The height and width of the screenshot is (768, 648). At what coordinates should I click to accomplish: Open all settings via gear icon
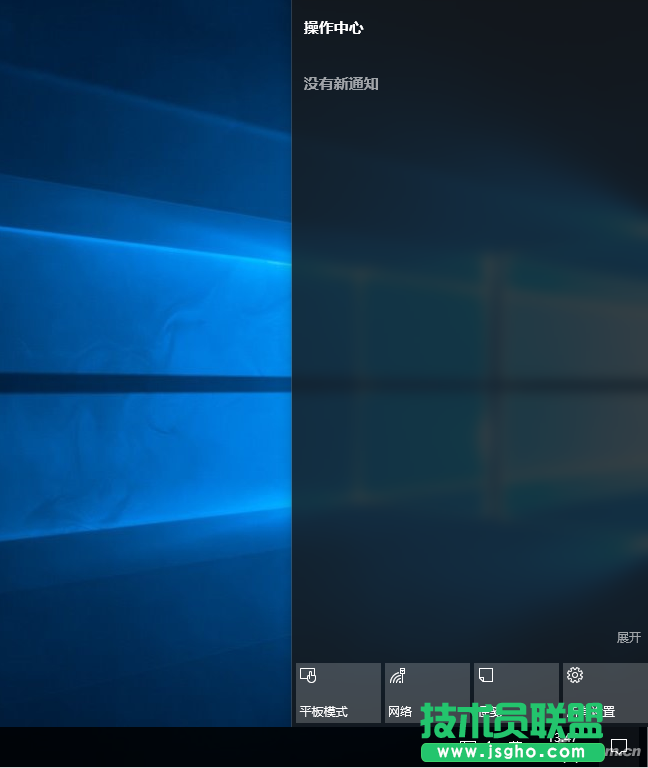tap(575, 675)
